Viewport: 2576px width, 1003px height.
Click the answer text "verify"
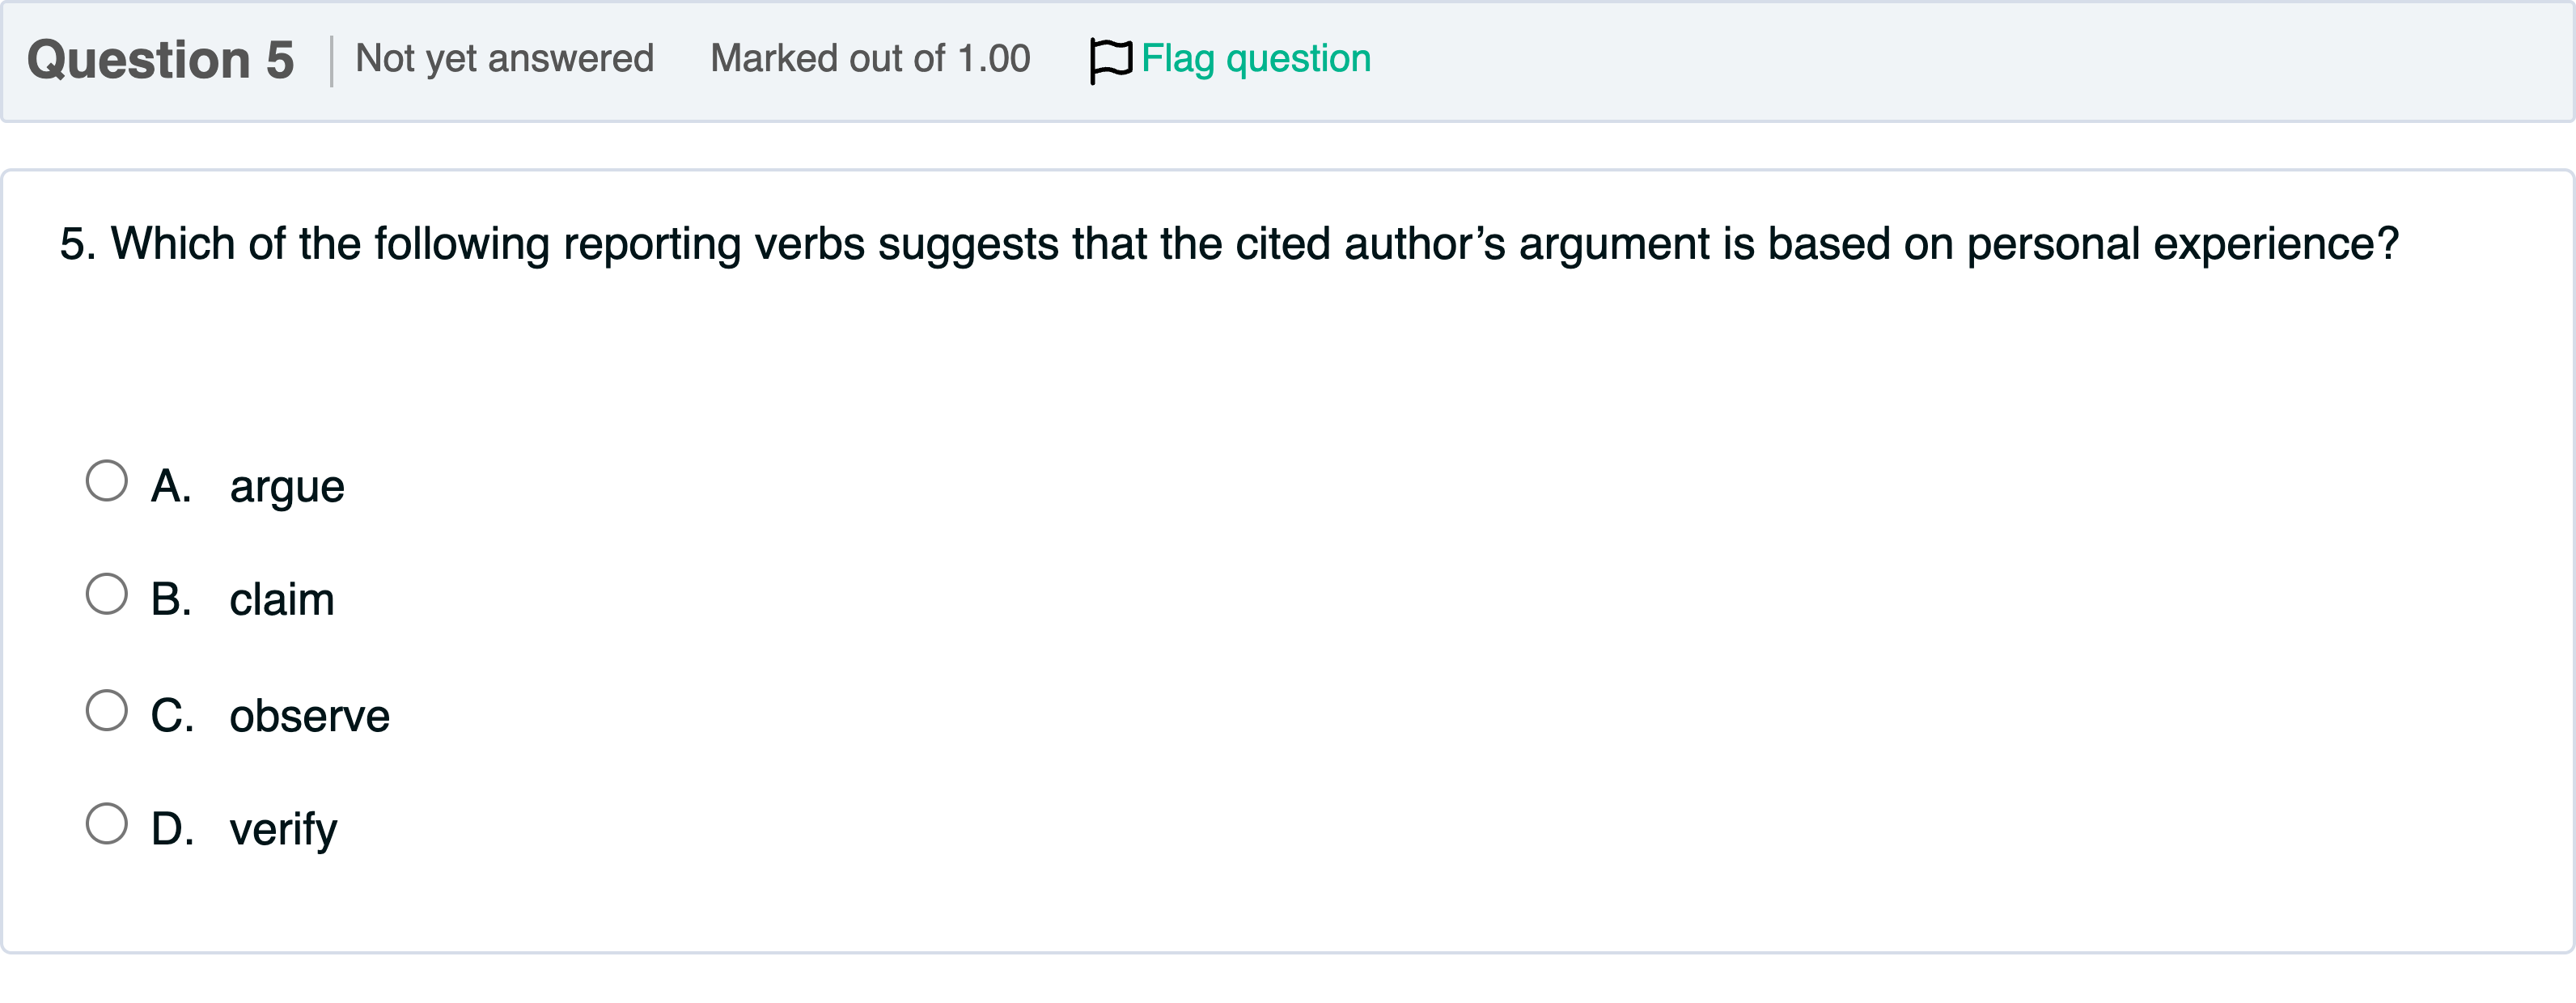click(283, 829)
